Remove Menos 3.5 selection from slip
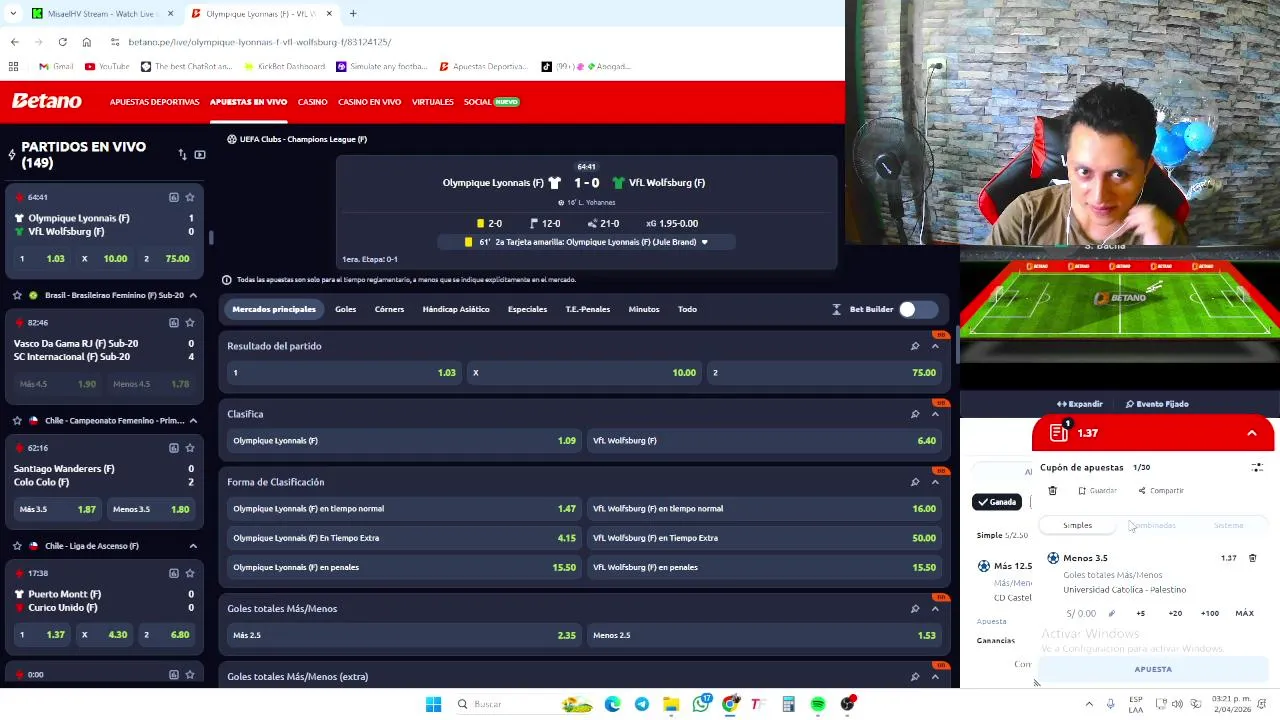Screen dimensions: 1280x720 (1252, 558)
